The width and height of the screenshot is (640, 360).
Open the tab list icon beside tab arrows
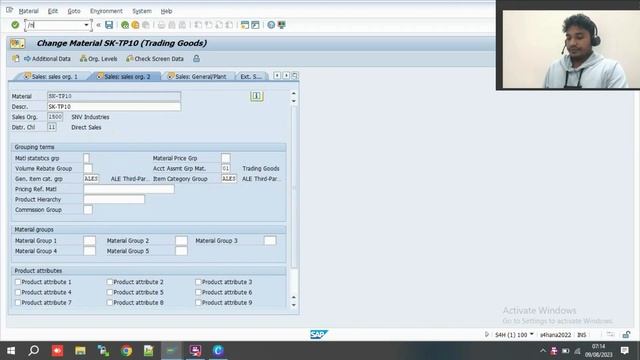[x=295, y=76]
